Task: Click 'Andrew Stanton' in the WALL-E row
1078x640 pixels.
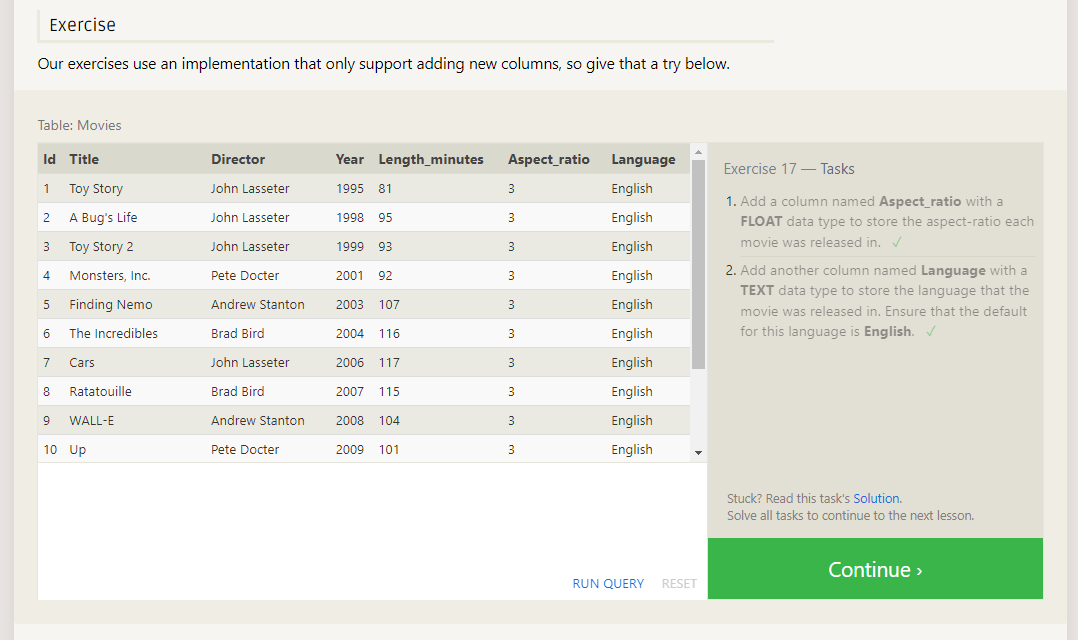Action: point(258,420)
